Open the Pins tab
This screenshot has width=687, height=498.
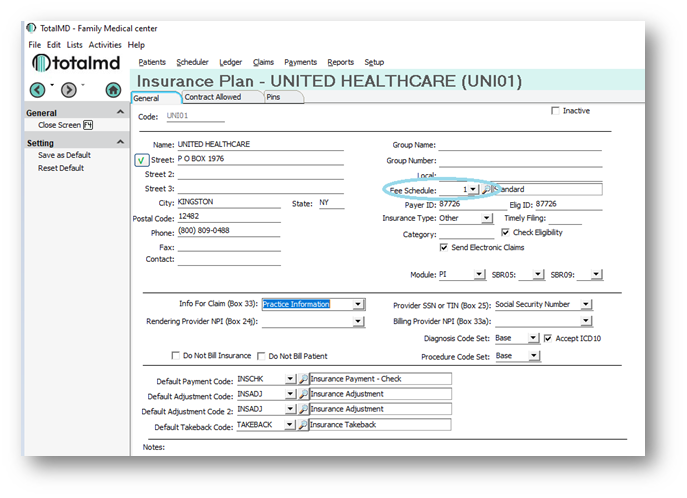(x=274, y=98)
